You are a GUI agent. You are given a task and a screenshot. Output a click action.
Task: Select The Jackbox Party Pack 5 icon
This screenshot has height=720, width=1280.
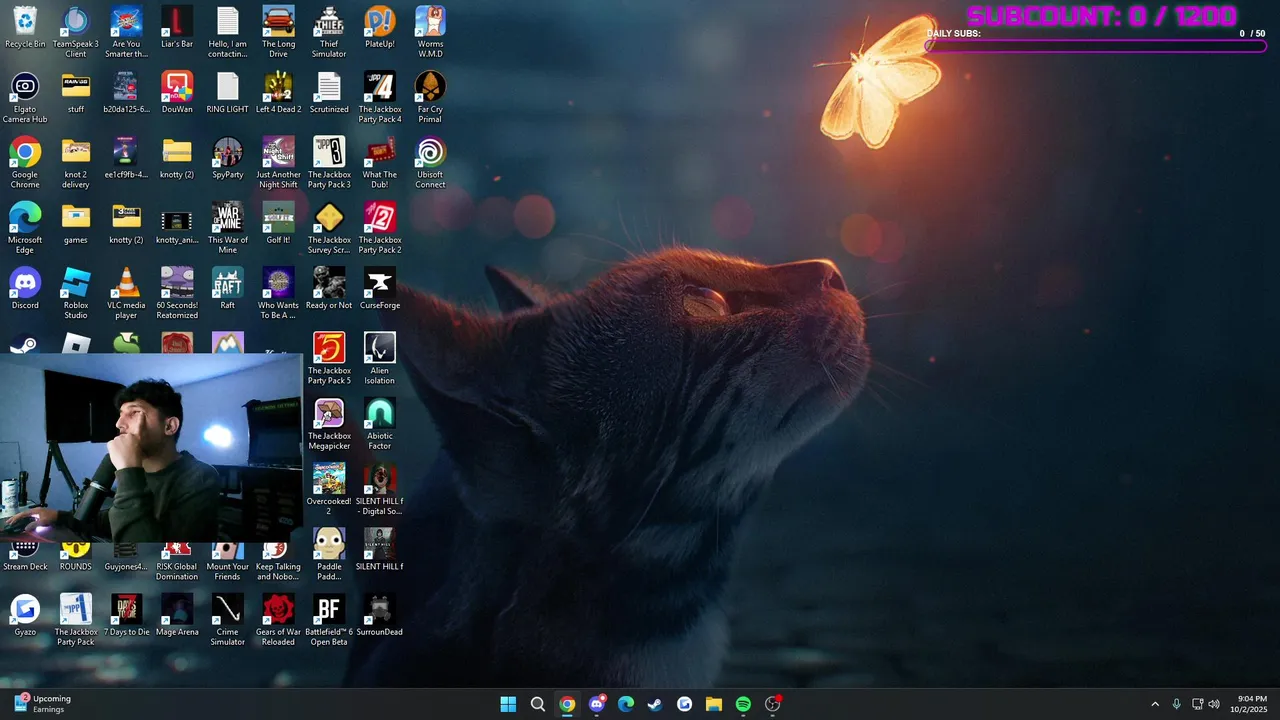pos(329,359)
